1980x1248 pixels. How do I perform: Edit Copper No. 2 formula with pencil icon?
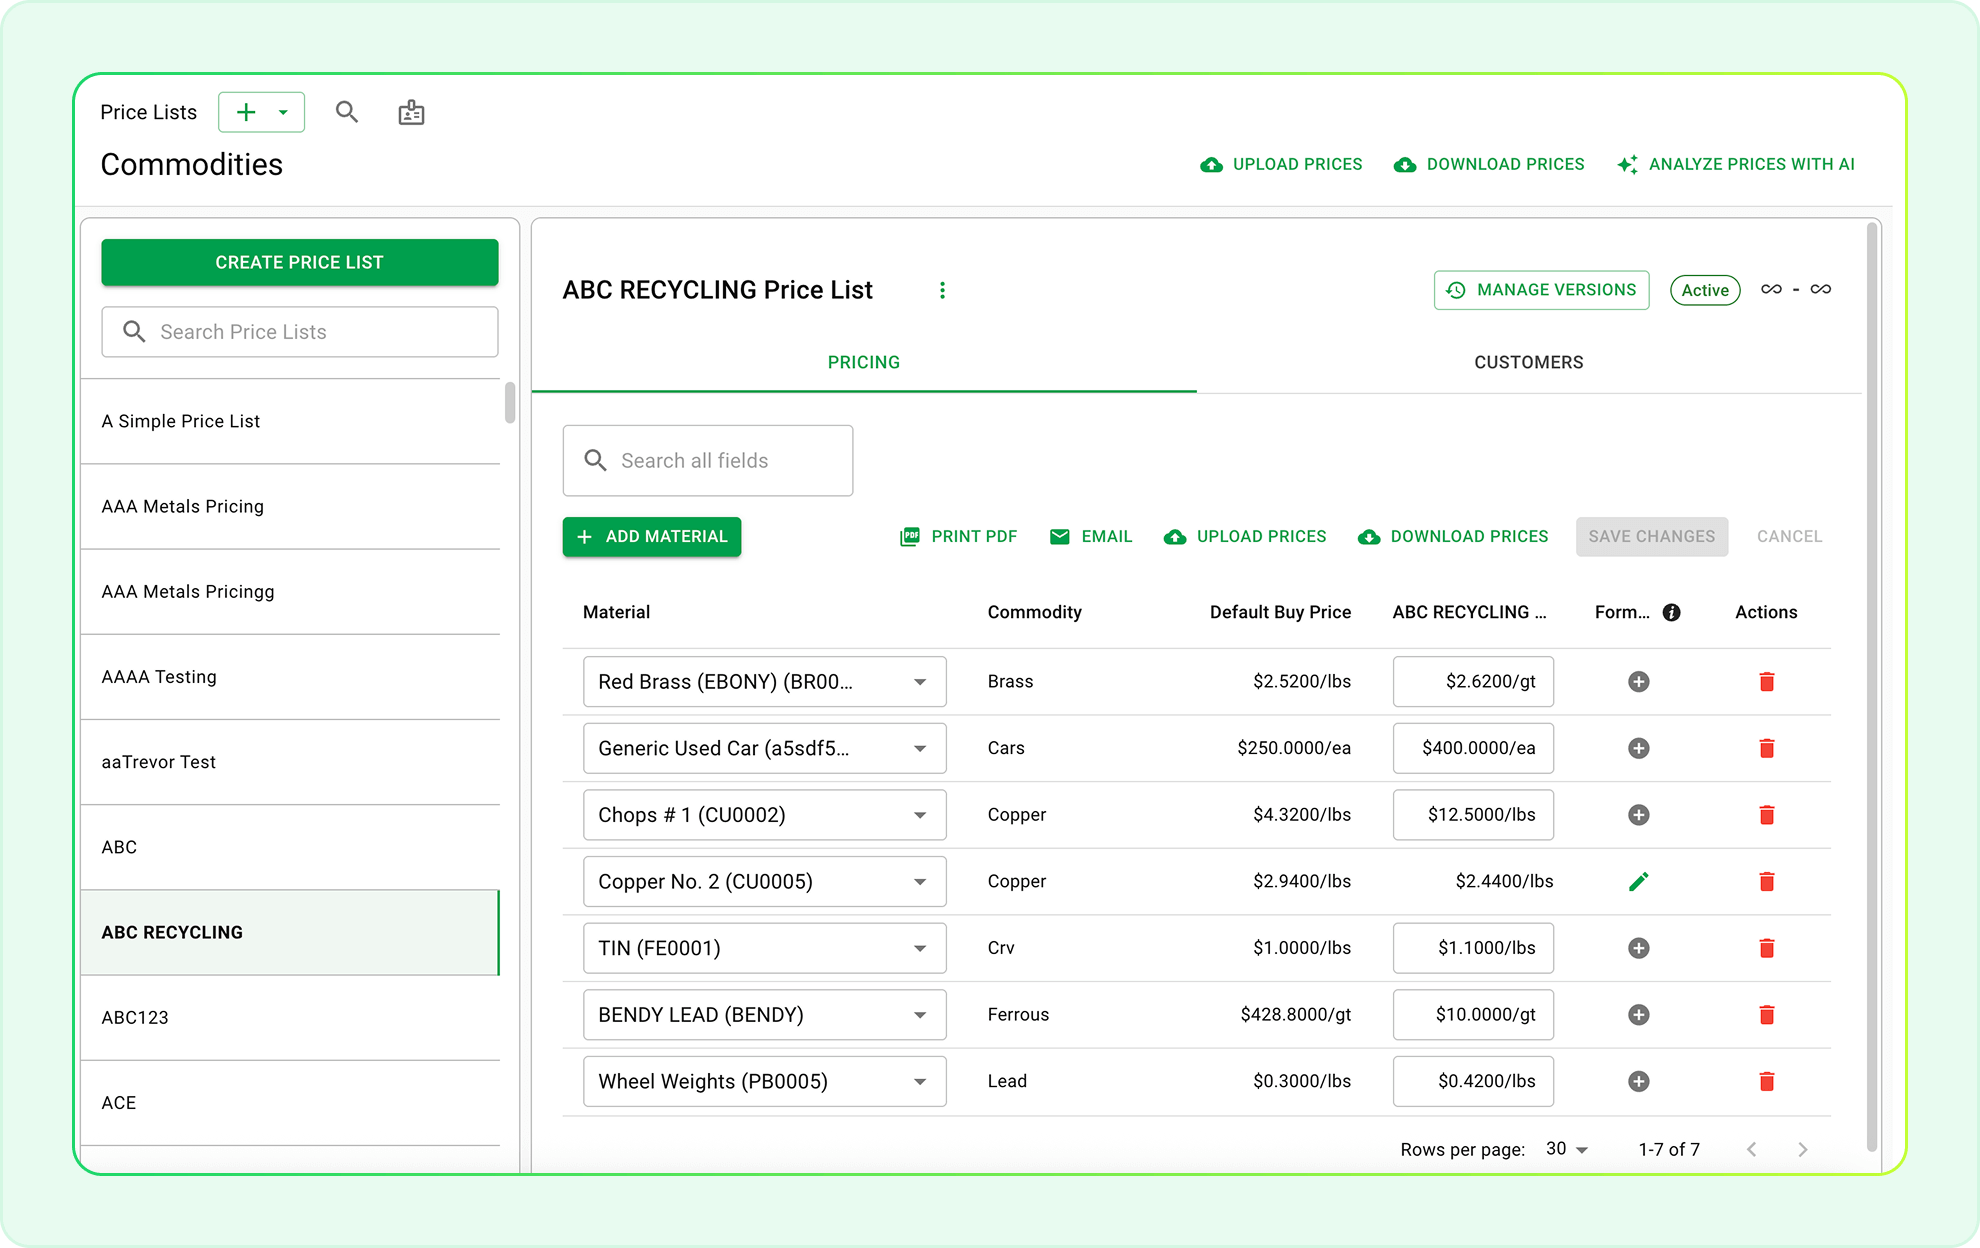[x=1638, y=881]
